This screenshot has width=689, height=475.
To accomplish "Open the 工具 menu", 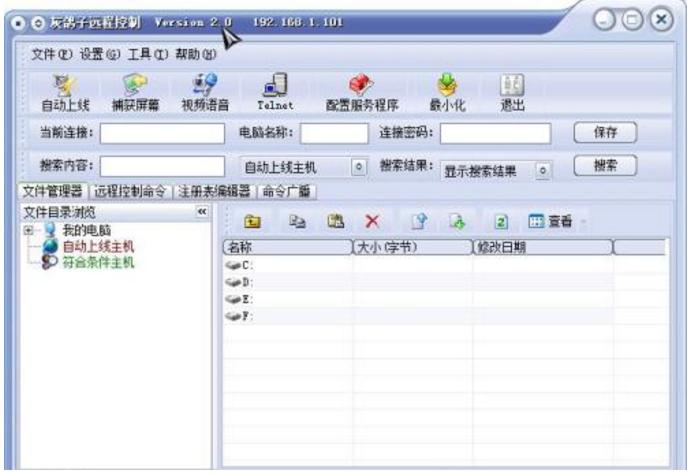I will click(x=147, y=54).
